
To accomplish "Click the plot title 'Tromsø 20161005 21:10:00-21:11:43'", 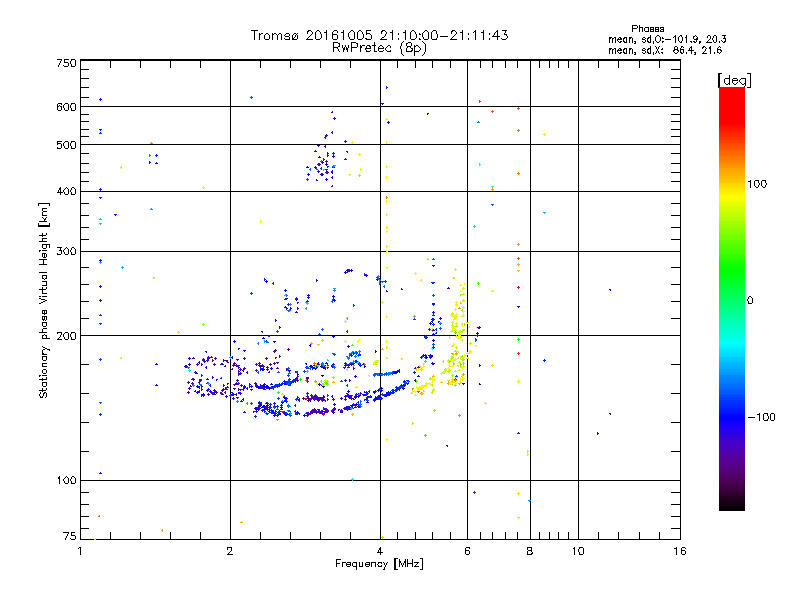I will [379, 35].
